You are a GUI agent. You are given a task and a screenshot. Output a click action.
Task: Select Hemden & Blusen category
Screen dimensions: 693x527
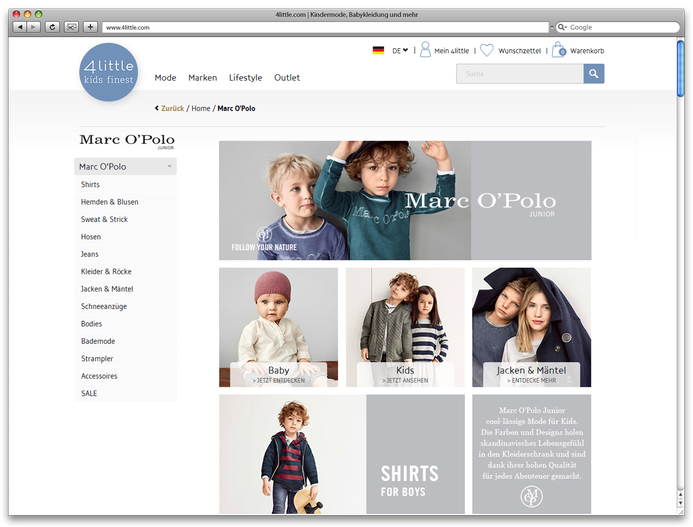(126, 202)
